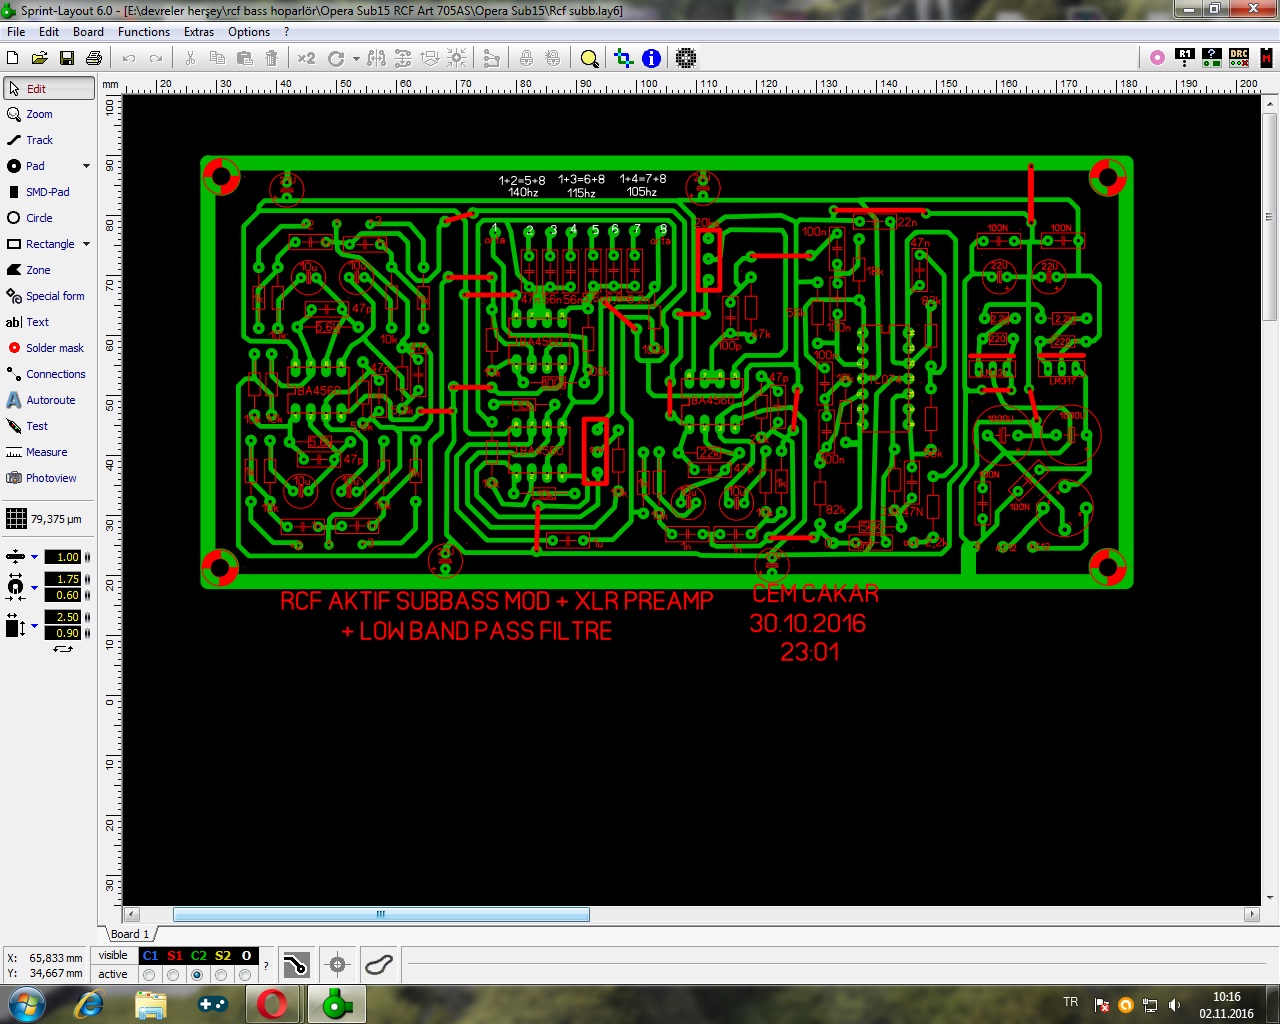Select the Zone tool
This screenshot has height=1024, width=1280.
point(49,270)
